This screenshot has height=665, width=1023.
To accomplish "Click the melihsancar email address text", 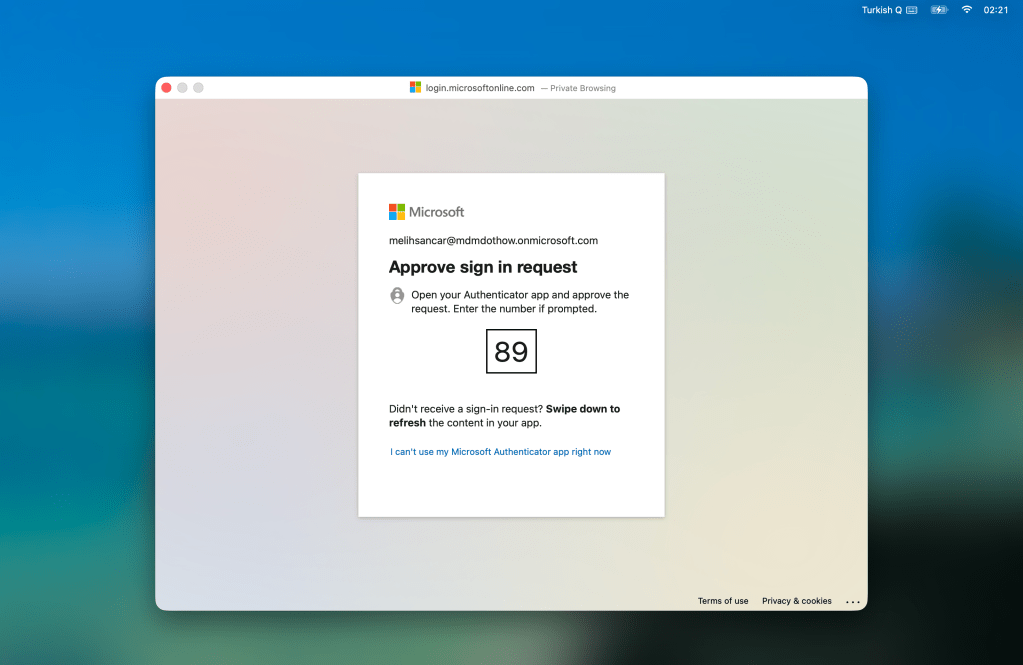I will point(493,241).
